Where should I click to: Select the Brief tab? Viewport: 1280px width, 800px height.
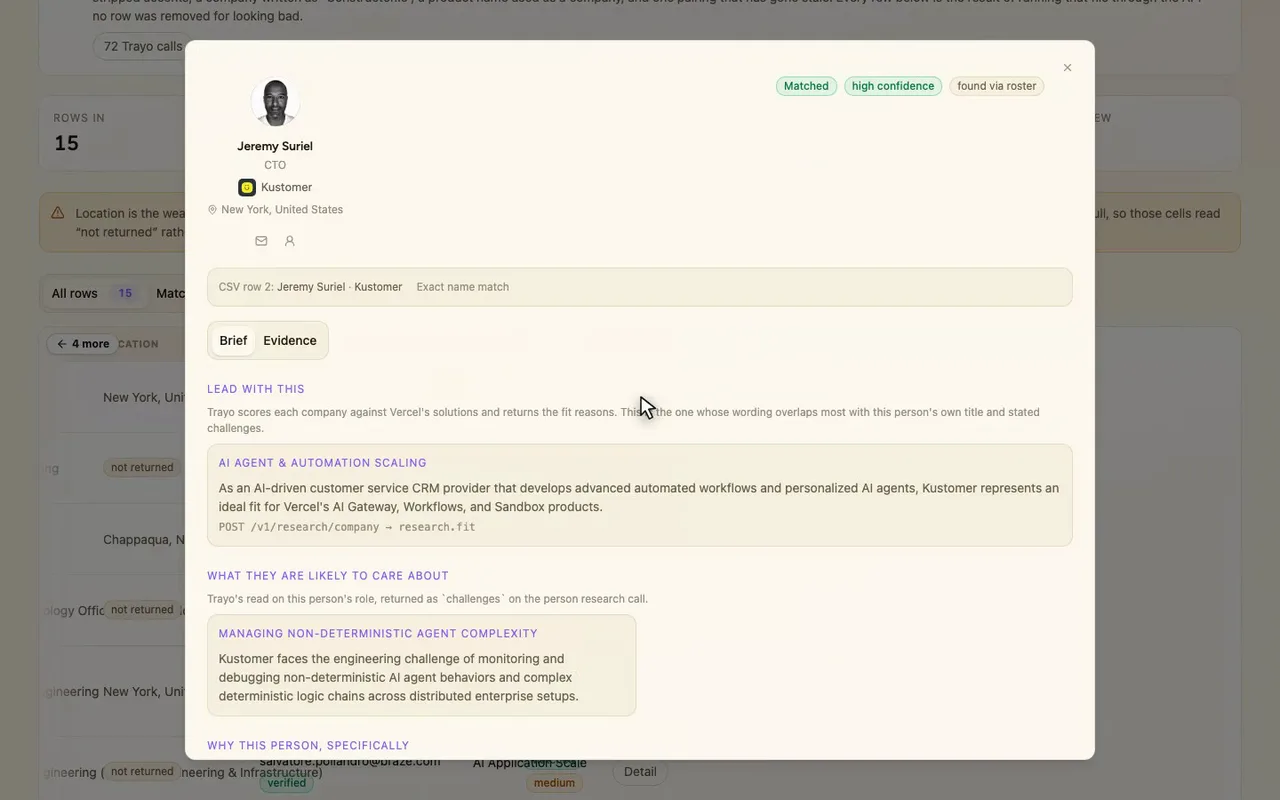coord(233,341)
